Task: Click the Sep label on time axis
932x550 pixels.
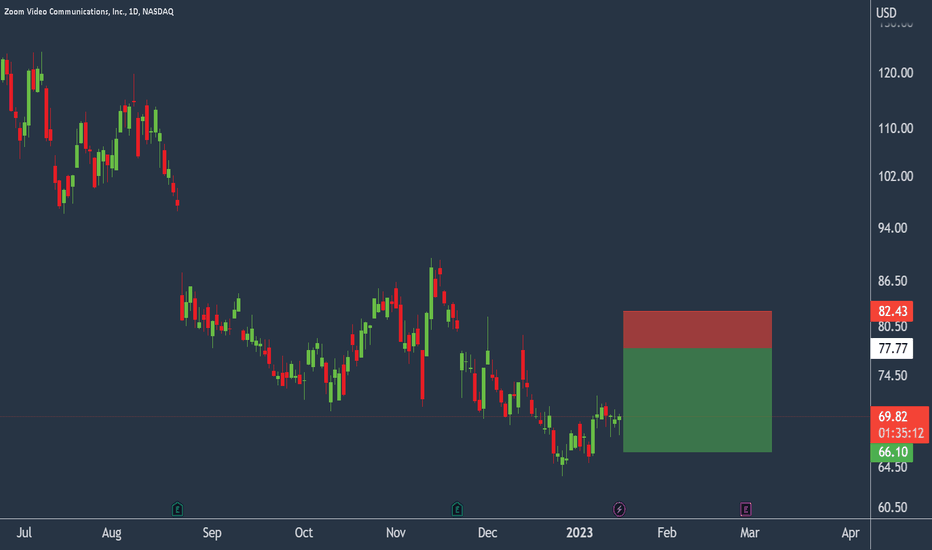Action: tap(212, 533)
